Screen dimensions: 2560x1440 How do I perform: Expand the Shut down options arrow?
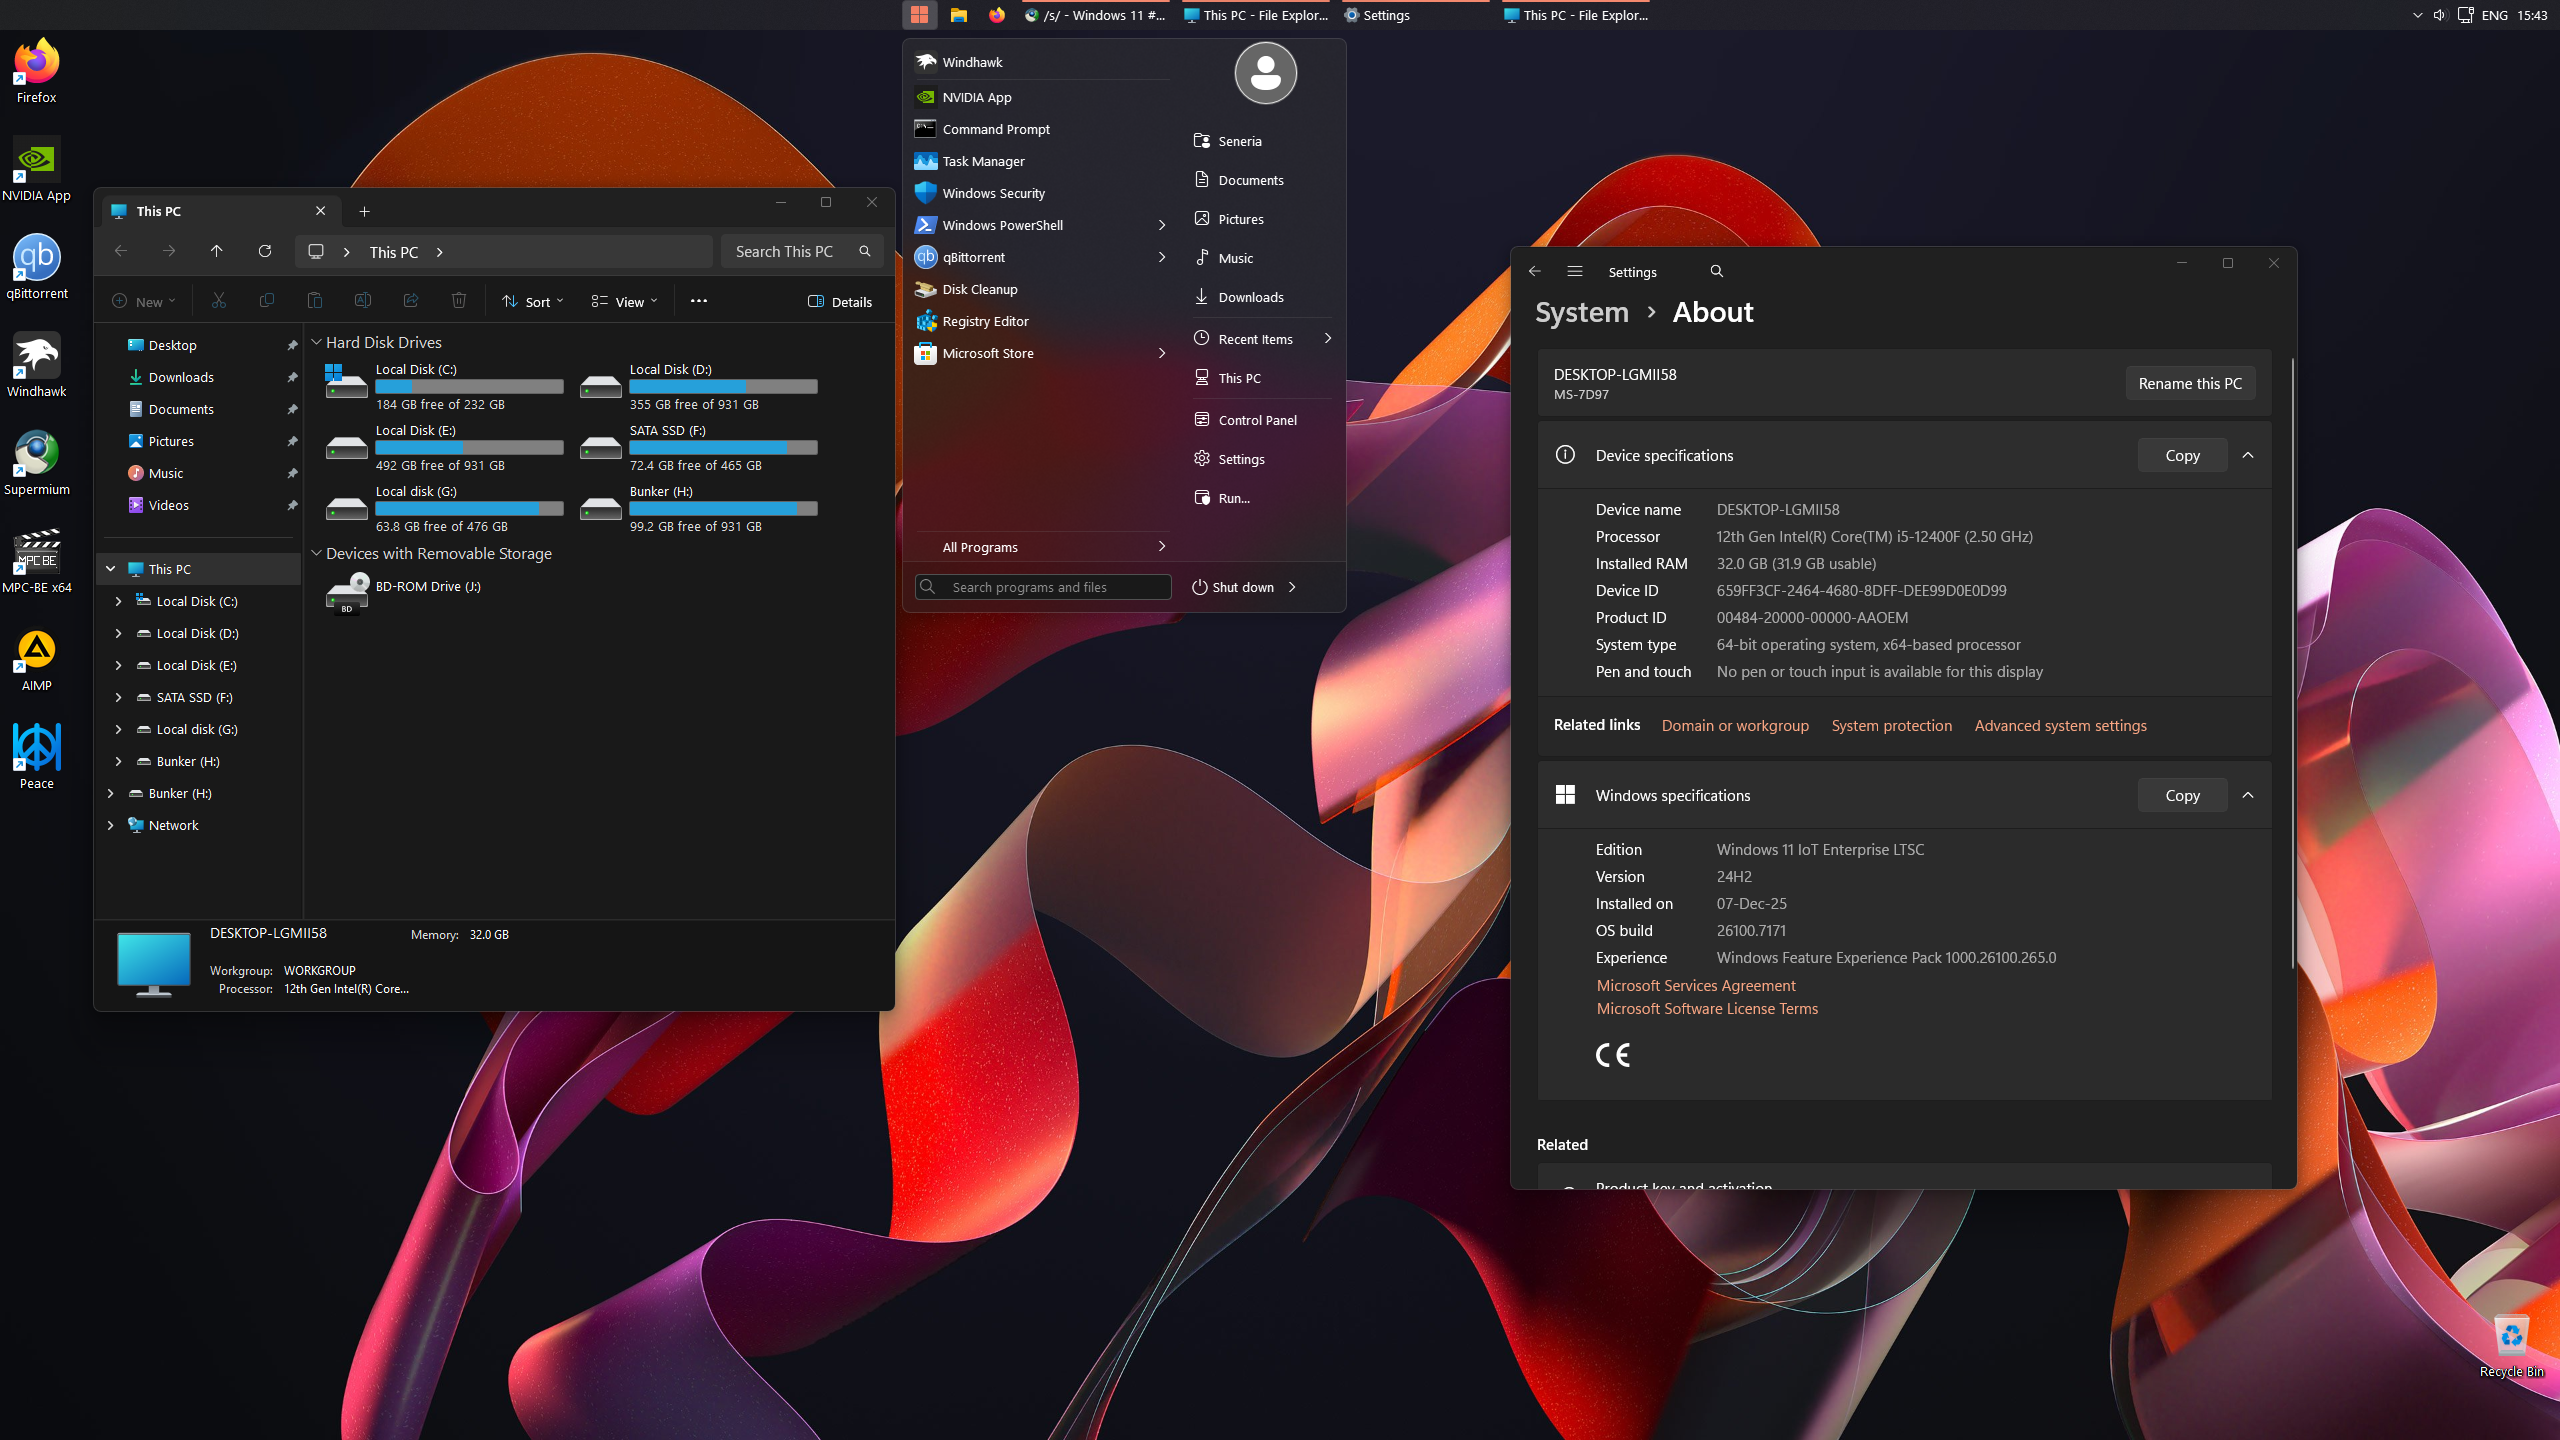[1293, 587]
